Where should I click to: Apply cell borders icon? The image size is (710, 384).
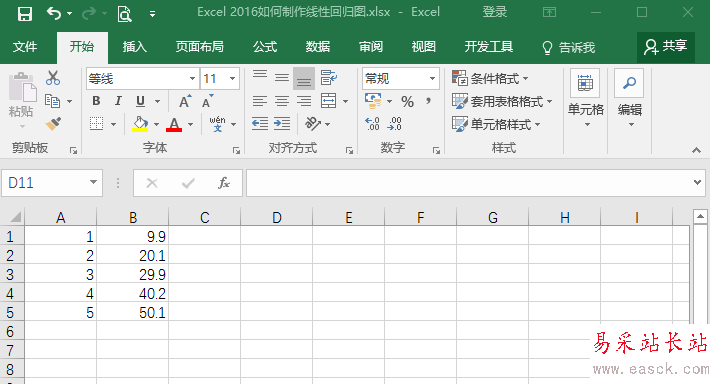coord(96,124)
